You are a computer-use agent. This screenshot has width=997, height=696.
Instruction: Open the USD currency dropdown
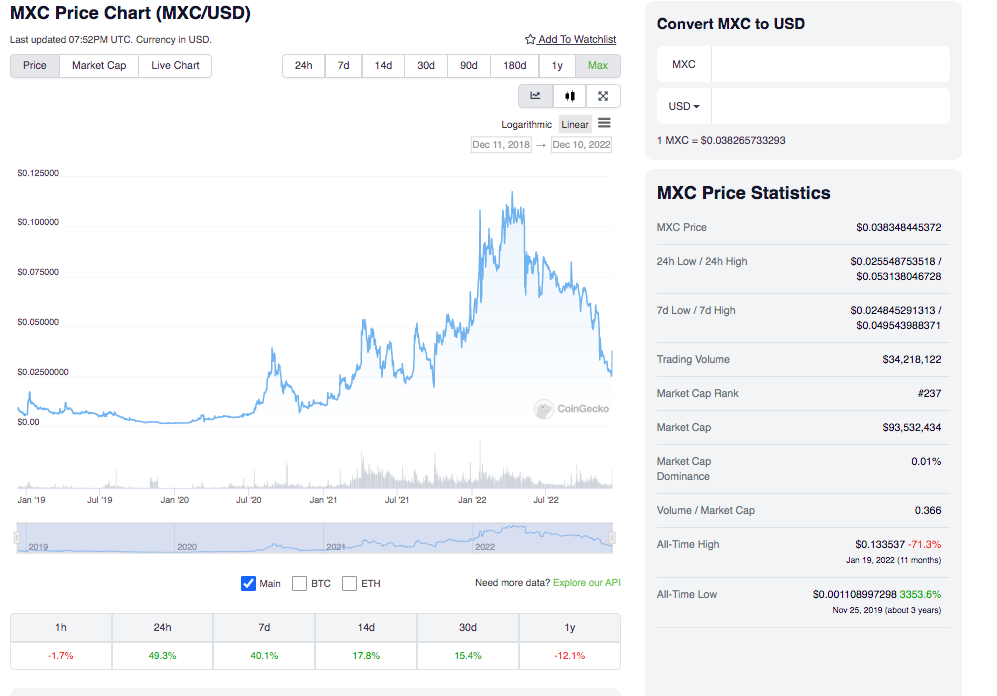point(684,106)
